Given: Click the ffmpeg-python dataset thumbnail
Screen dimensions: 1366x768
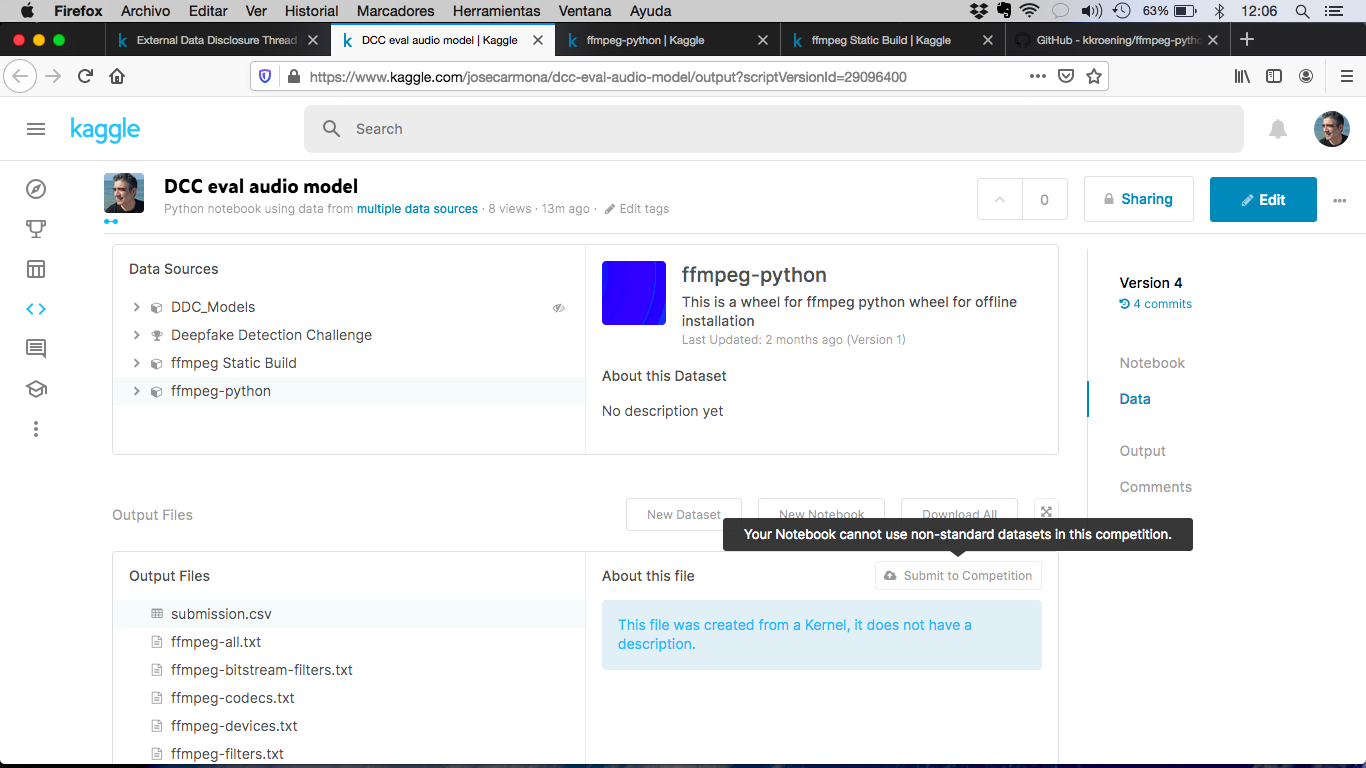Looking at the screenshot, I should [634, 293].
